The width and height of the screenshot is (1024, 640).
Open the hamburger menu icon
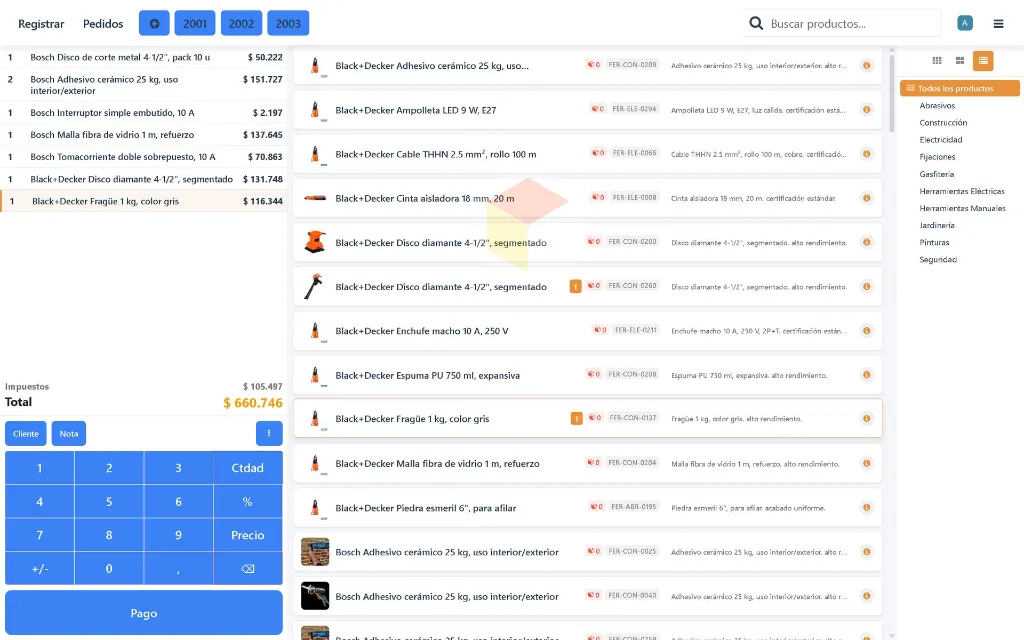click(998, 24)
